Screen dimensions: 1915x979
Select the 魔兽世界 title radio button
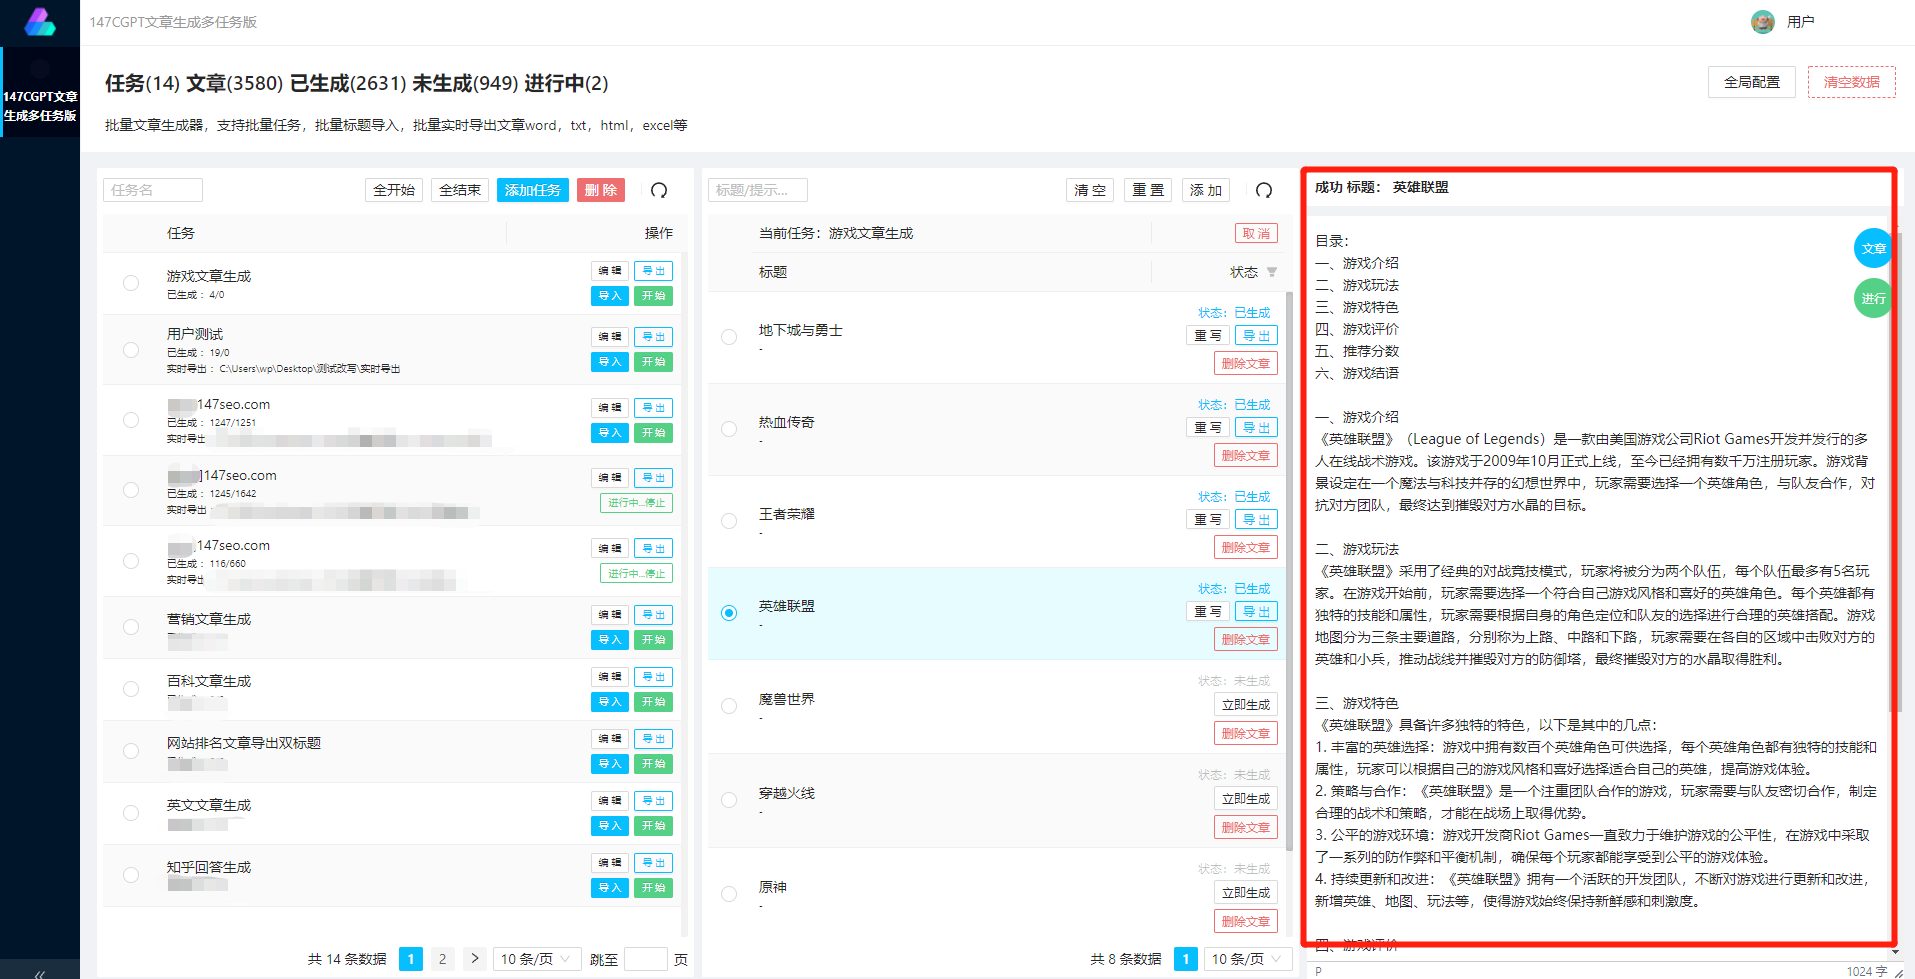729,706
